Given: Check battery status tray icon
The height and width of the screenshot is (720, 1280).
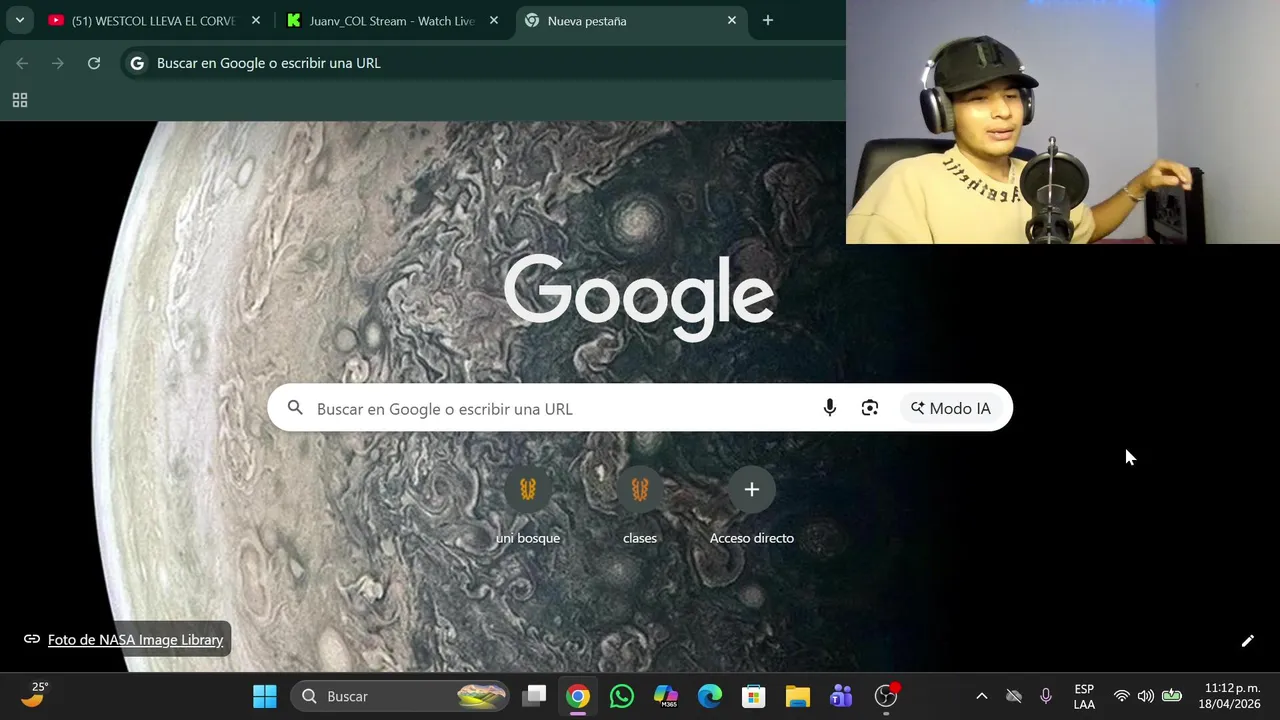Looking at the screenshot, I should click(x=1172, y=696).
